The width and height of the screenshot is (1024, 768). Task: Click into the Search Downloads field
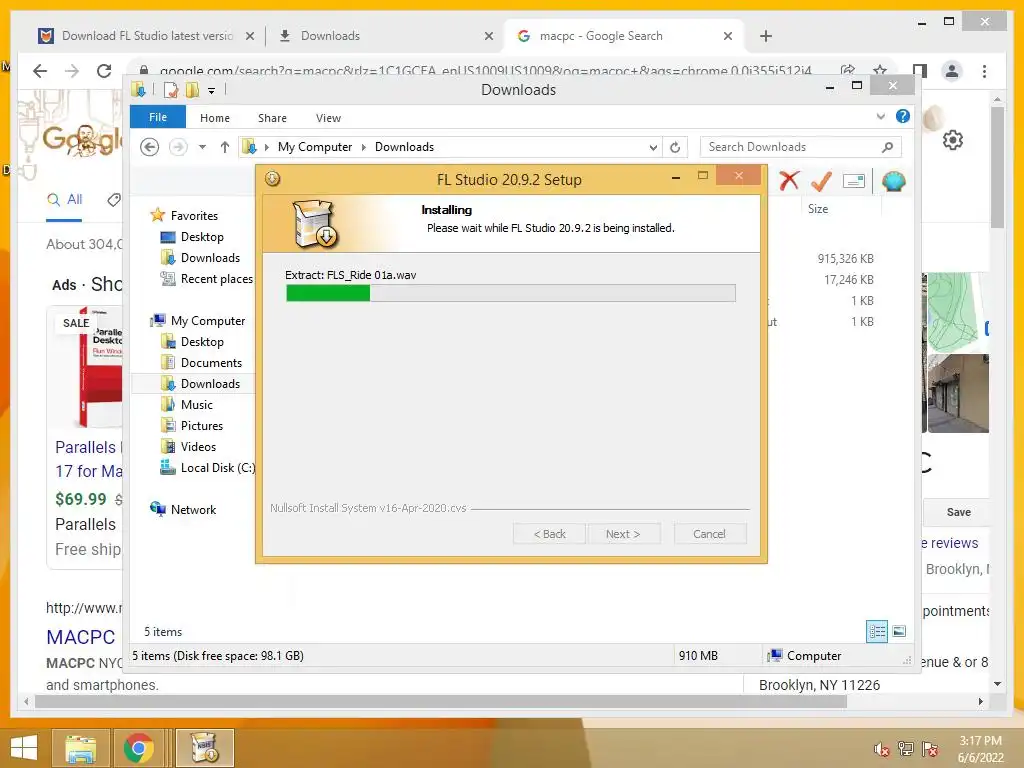click(800, 147)
